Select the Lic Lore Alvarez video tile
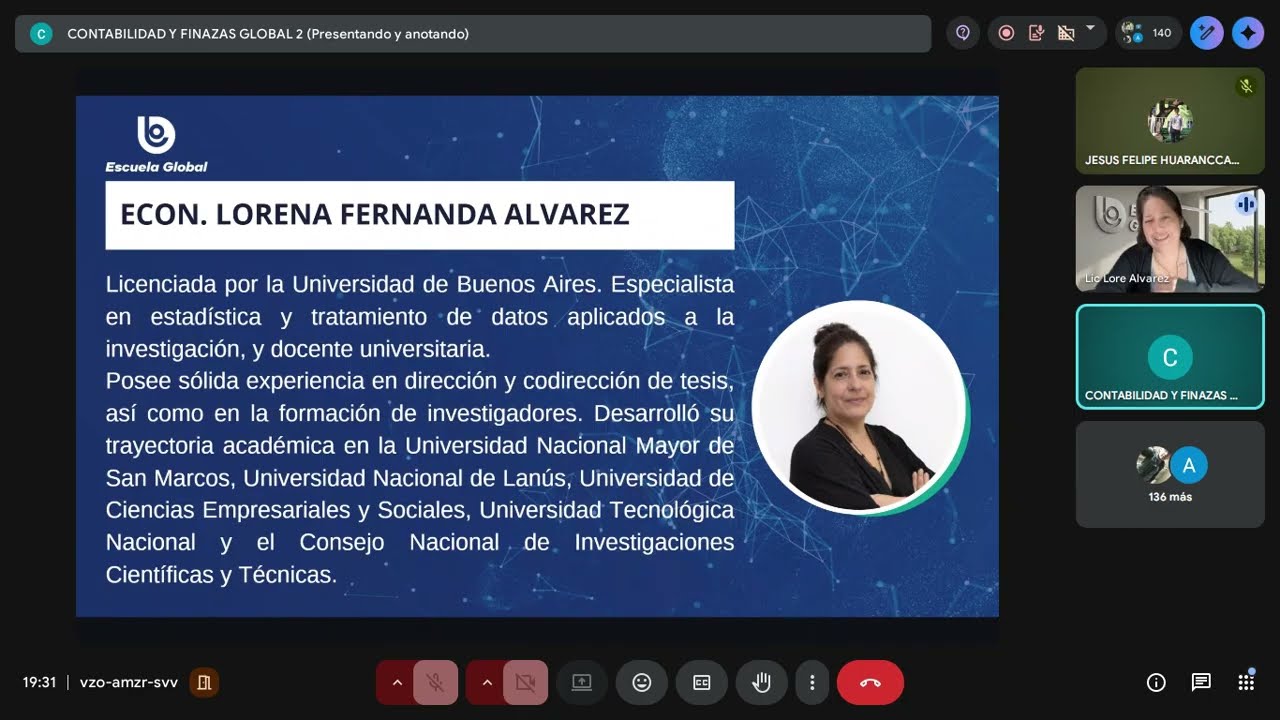Screen dimensions: 1280x720 click(x=1170, y=239)
